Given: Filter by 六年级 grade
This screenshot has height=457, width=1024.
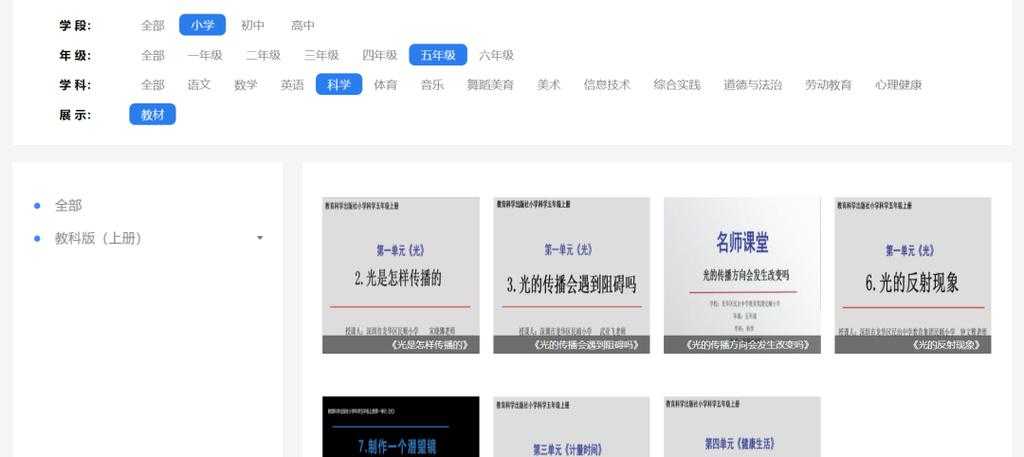Looking at the screenshot, I should 496,55.
